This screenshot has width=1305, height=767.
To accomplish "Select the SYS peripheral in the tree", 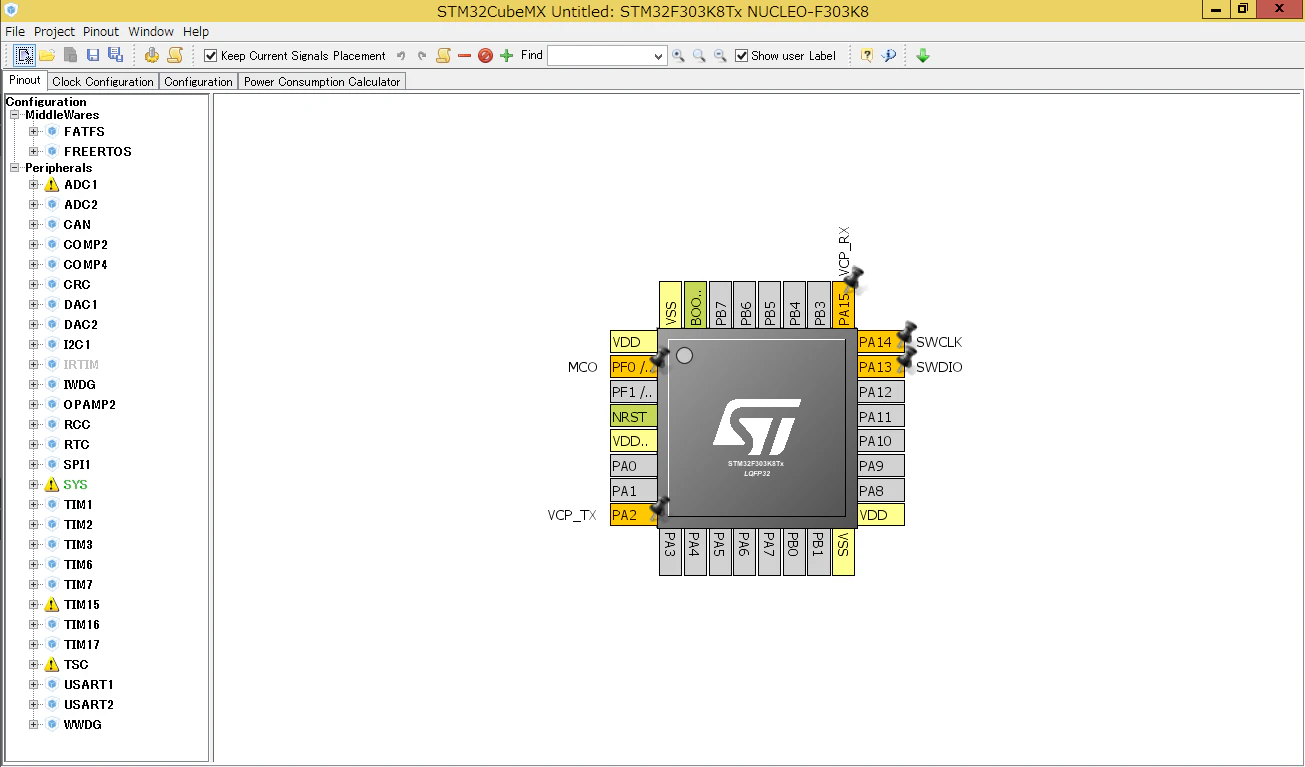I will pyautogui.click(x=76, y=485).
